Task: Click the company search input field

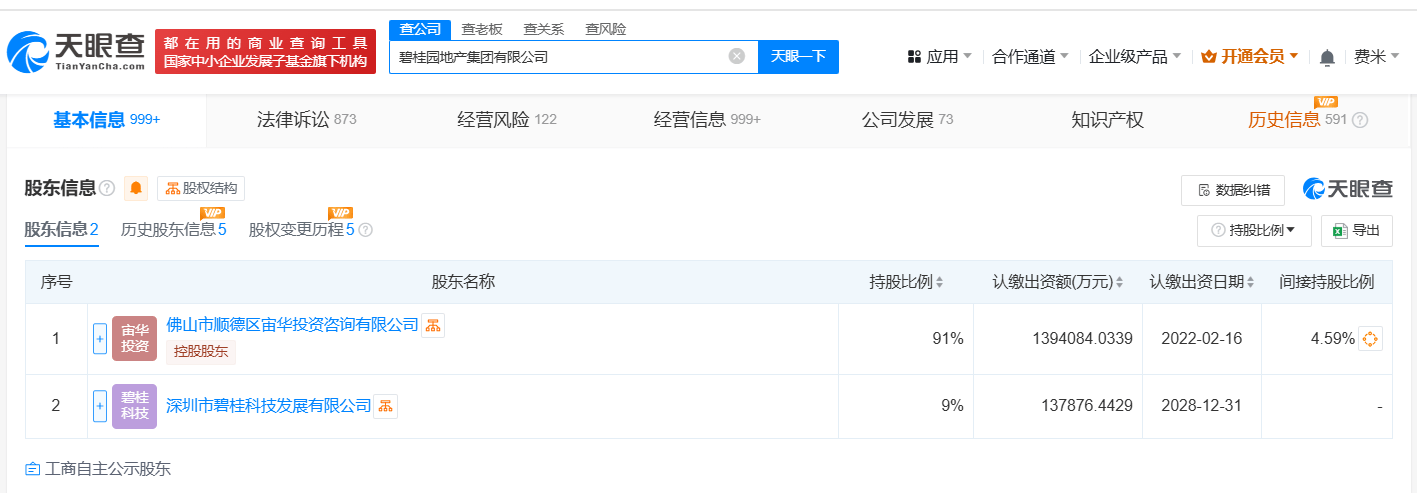Action: (x=560, y=57)
